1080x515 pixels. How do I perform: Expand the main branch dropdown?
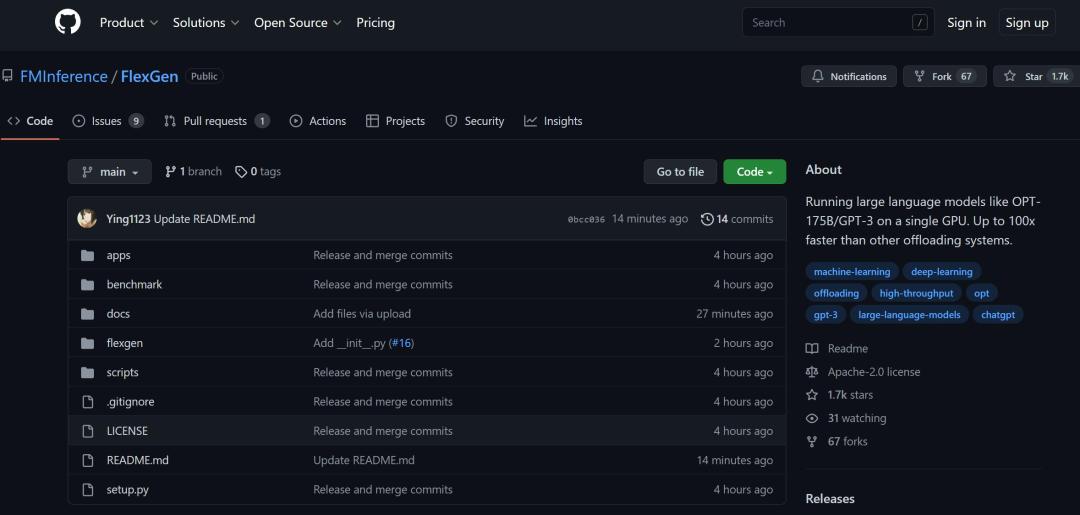(110, 172)
